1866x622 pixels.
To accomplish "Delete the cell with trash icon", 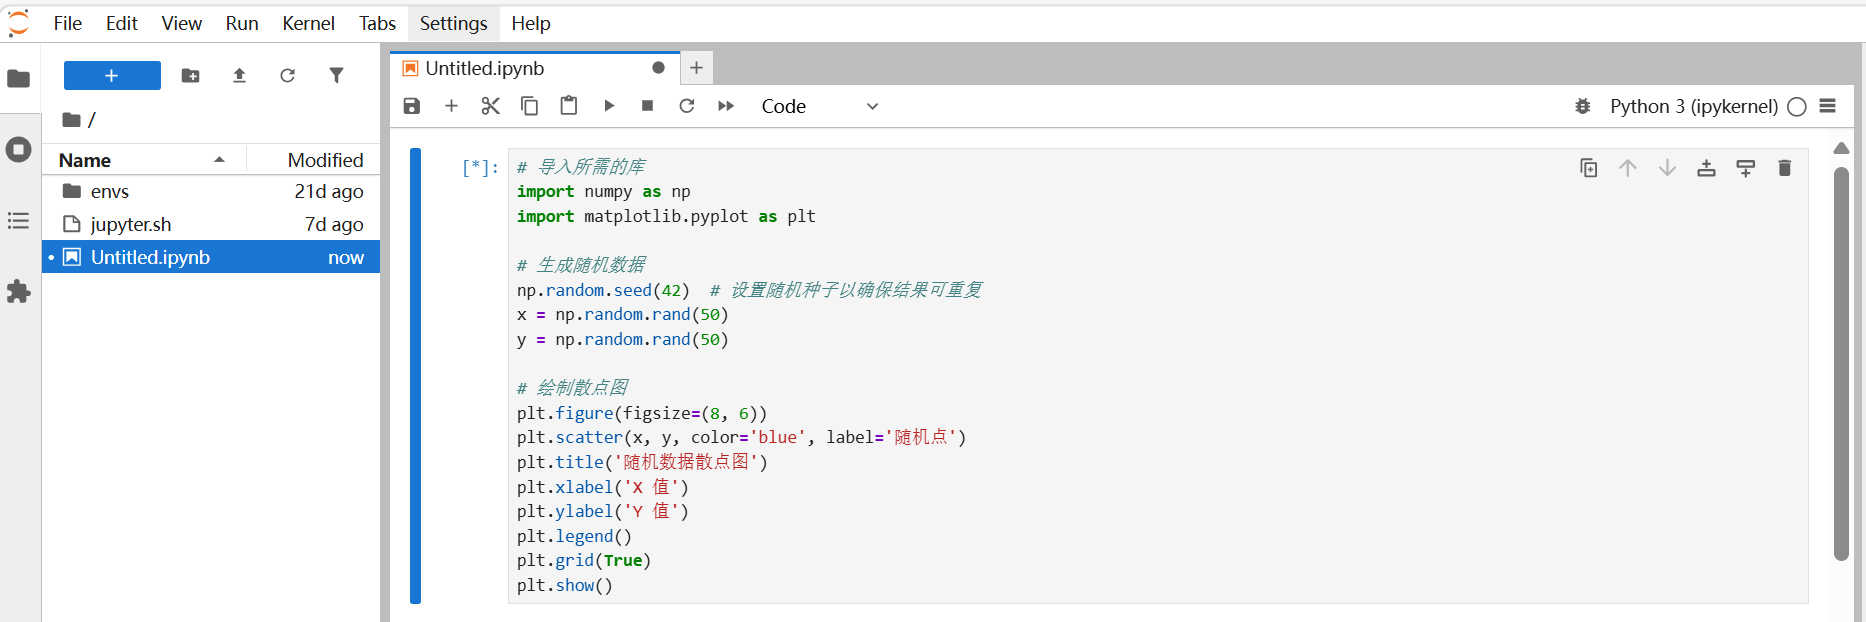I will pyautogui.click(x=1784, y=168).
